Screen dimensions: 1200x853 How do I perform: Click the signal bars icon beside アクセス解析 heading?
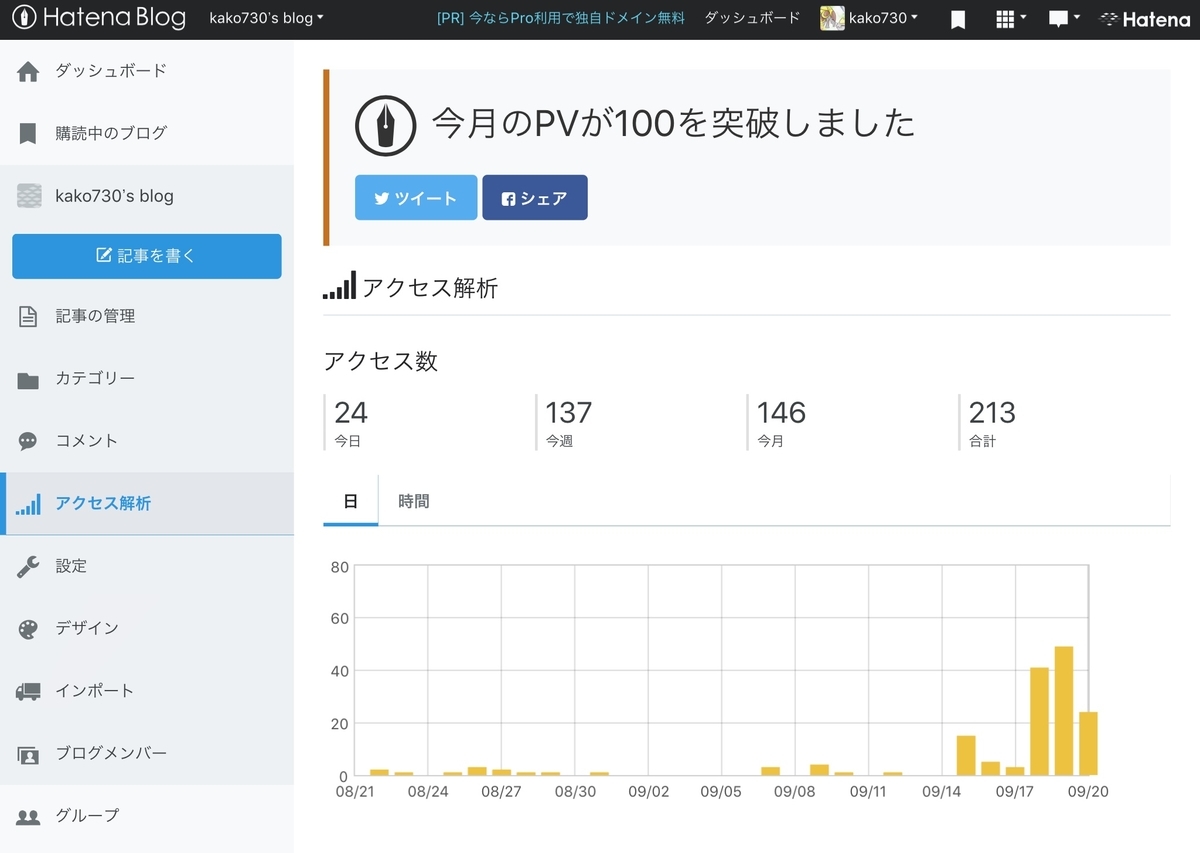(x=339, y=286)
